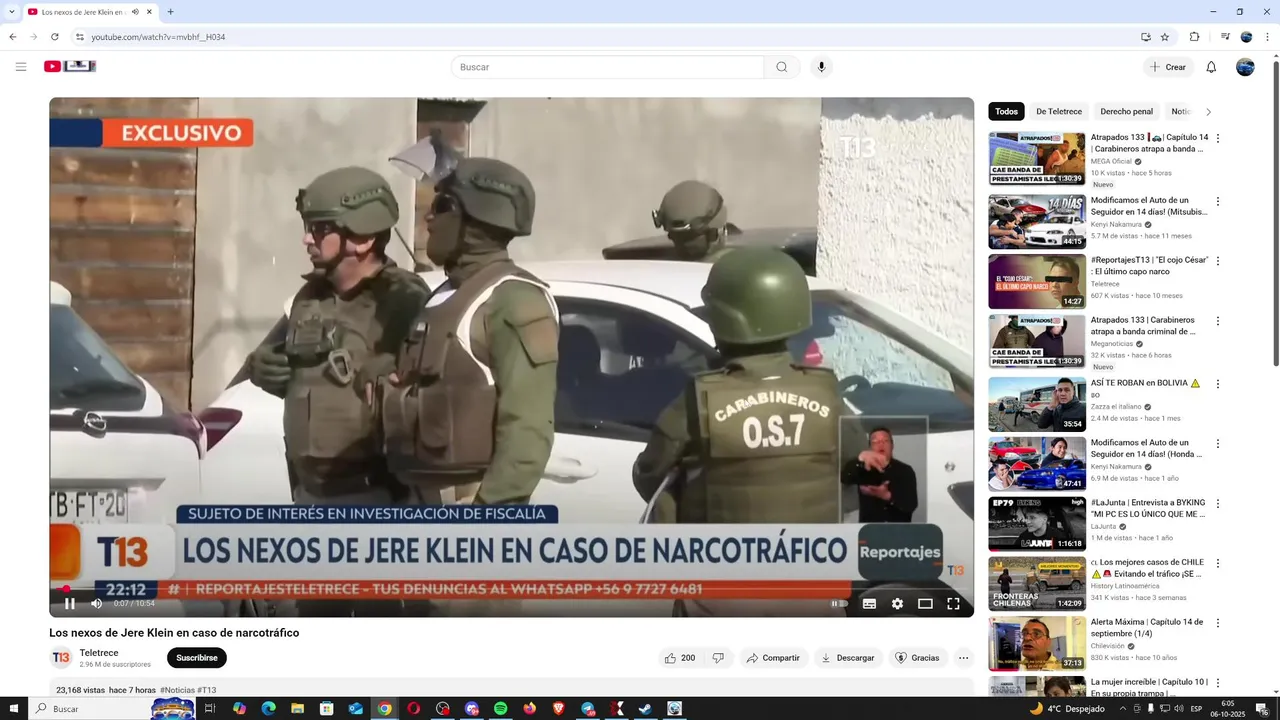Screen dimensions: 1280x720
Task: Open options for Meganoticias Atrapados 133 video
Action: 1218,321
